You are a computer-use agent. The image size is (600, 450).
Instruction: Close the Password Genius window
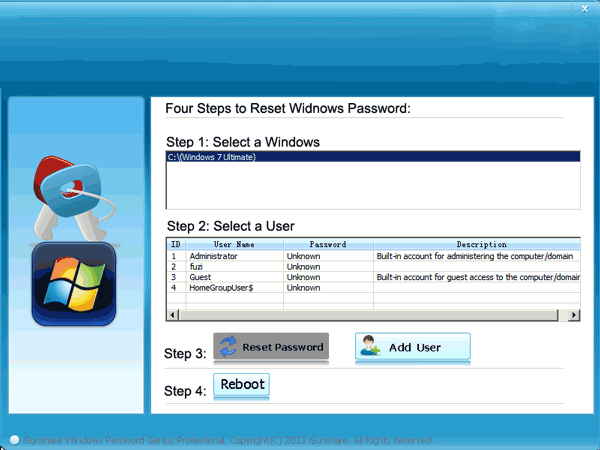click(x=585, y=8)
